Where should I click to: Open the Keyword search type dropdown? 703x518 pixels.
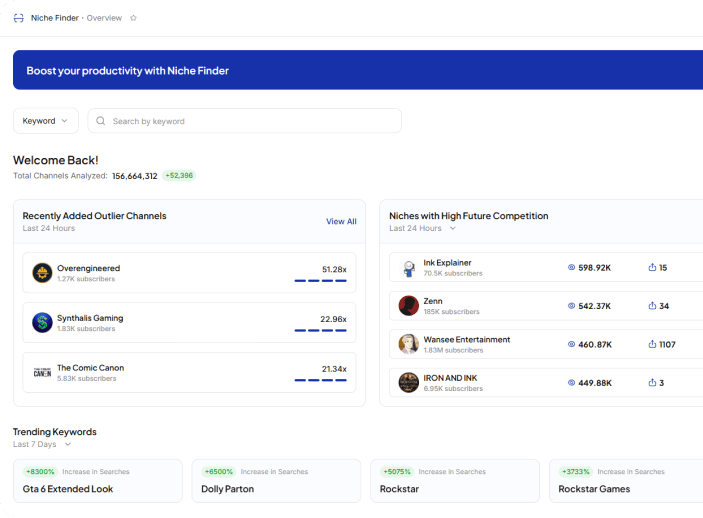46,121
